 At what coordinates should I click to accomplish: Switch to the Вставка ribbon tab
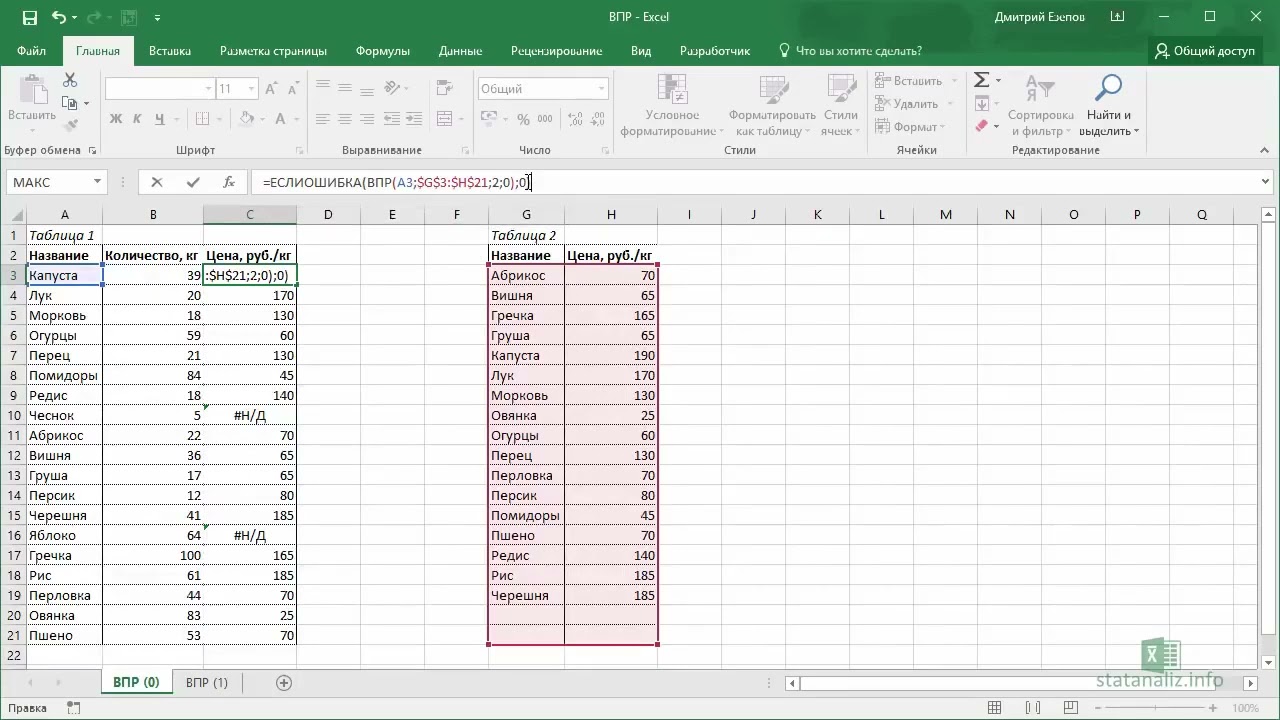pyautogui.click(x=170, y=51)
